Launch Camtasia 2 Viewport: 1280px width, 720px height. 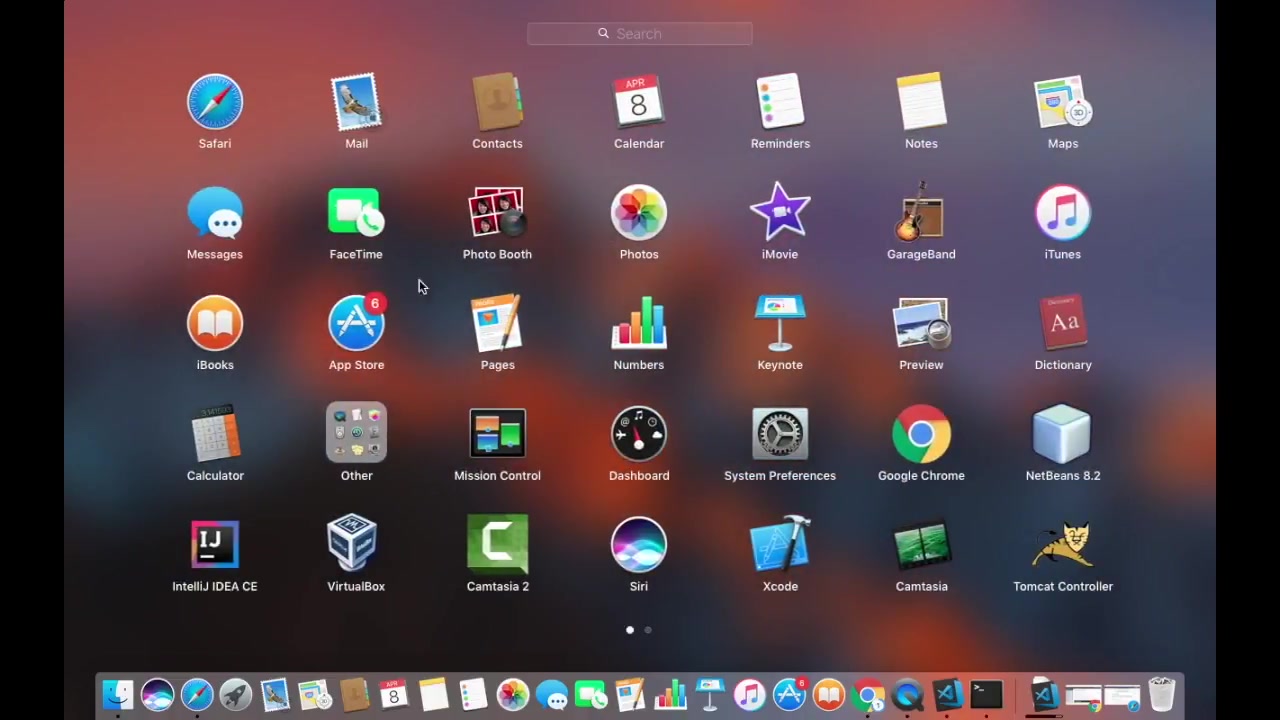[x=497, y=543]
